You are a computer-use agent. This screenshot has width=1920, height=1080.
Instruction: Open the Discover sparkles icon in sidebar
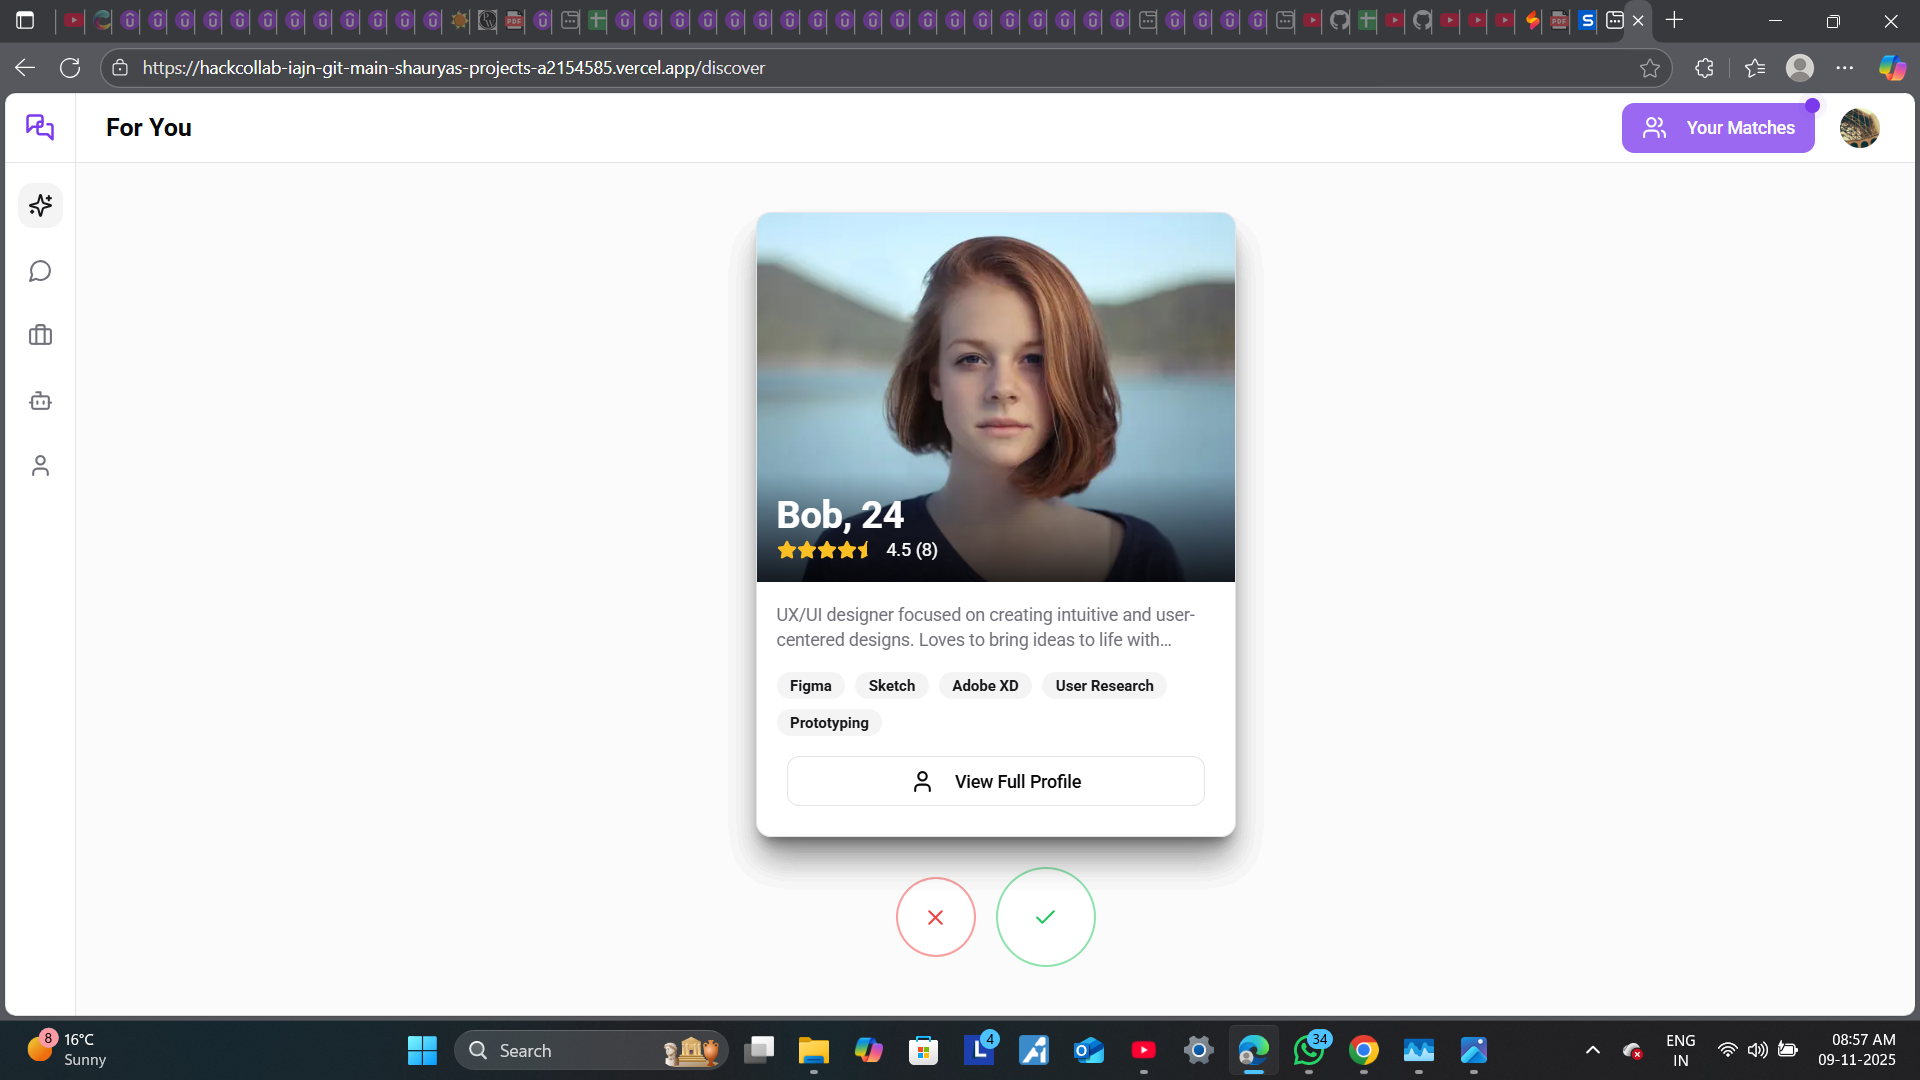point(40,205)
